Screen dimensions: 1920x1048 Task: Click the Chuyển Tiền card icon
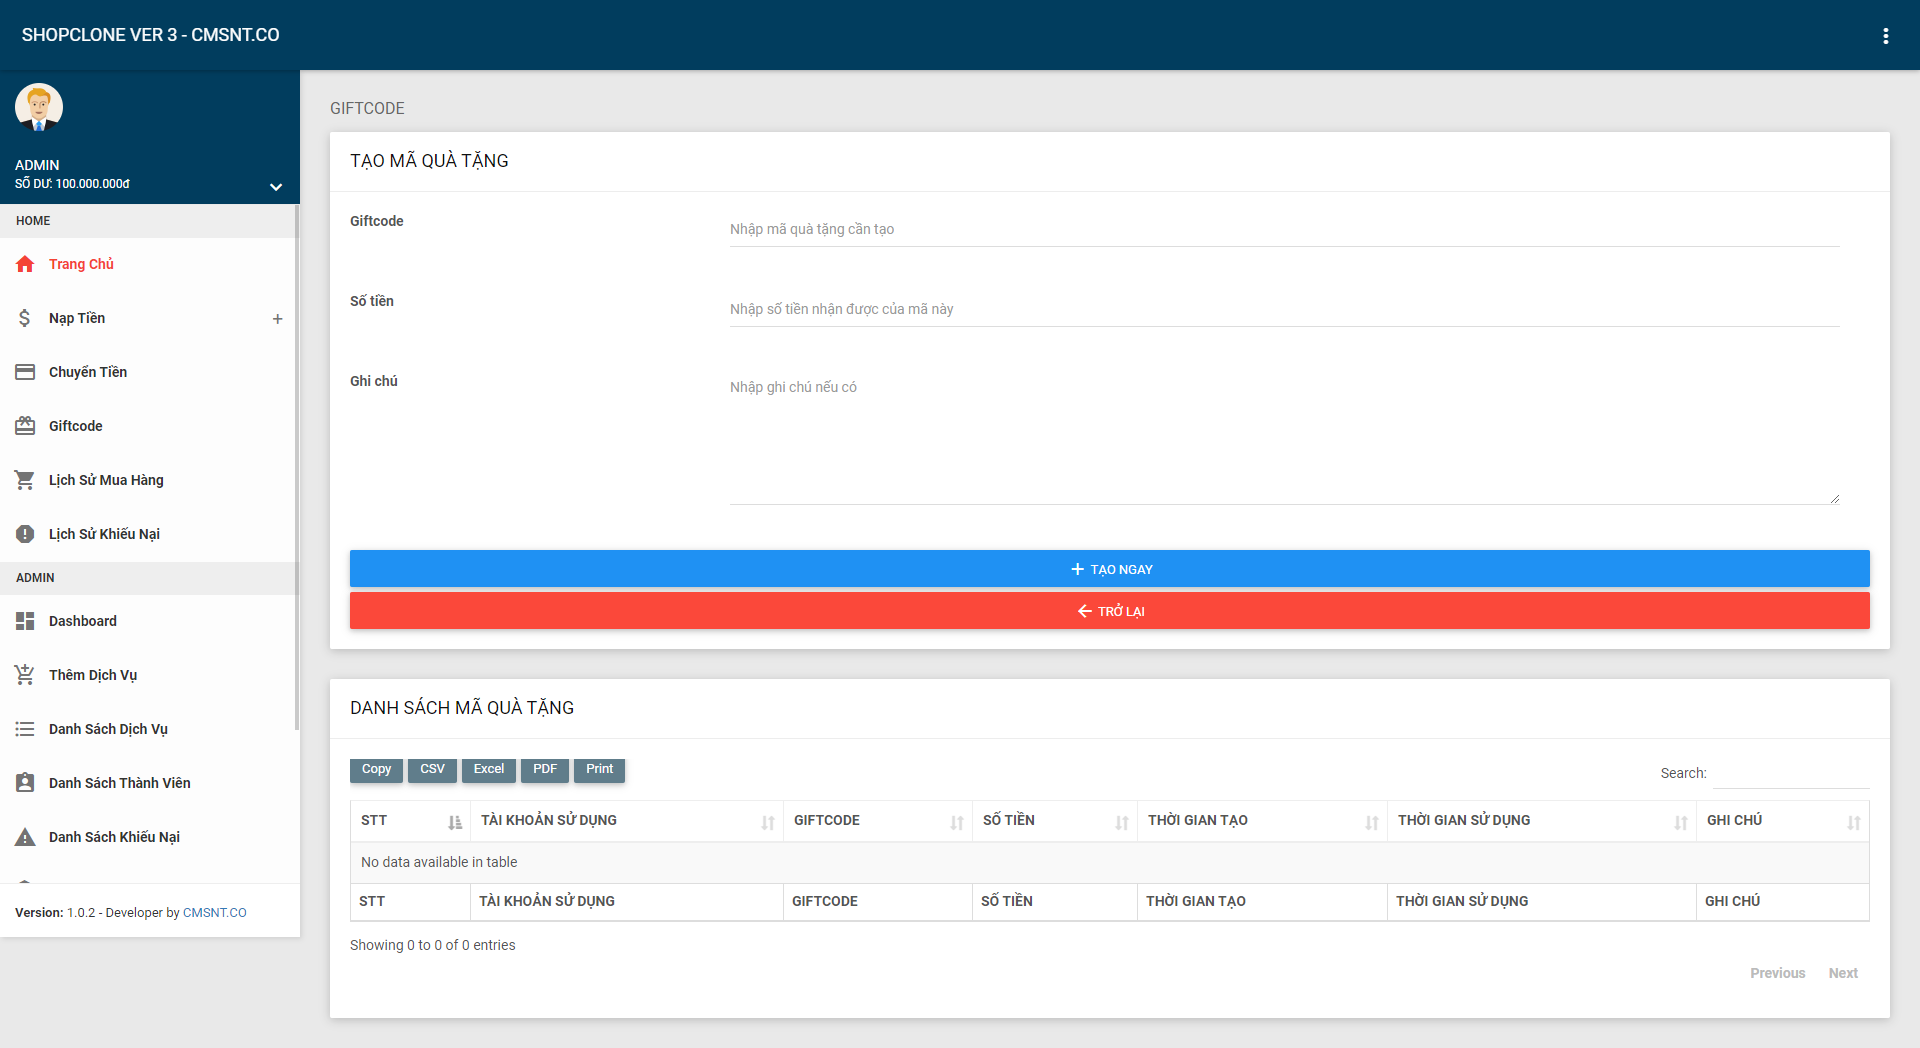click(25, 372)
